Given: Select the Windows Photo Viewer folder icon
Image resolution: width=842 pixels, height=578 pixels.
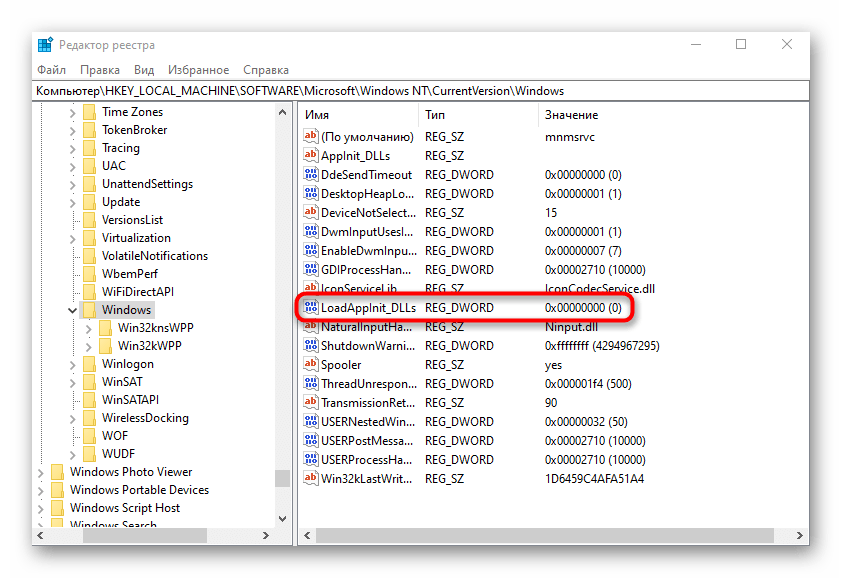Looking at the screenshot, I should (x=57, y=472).
